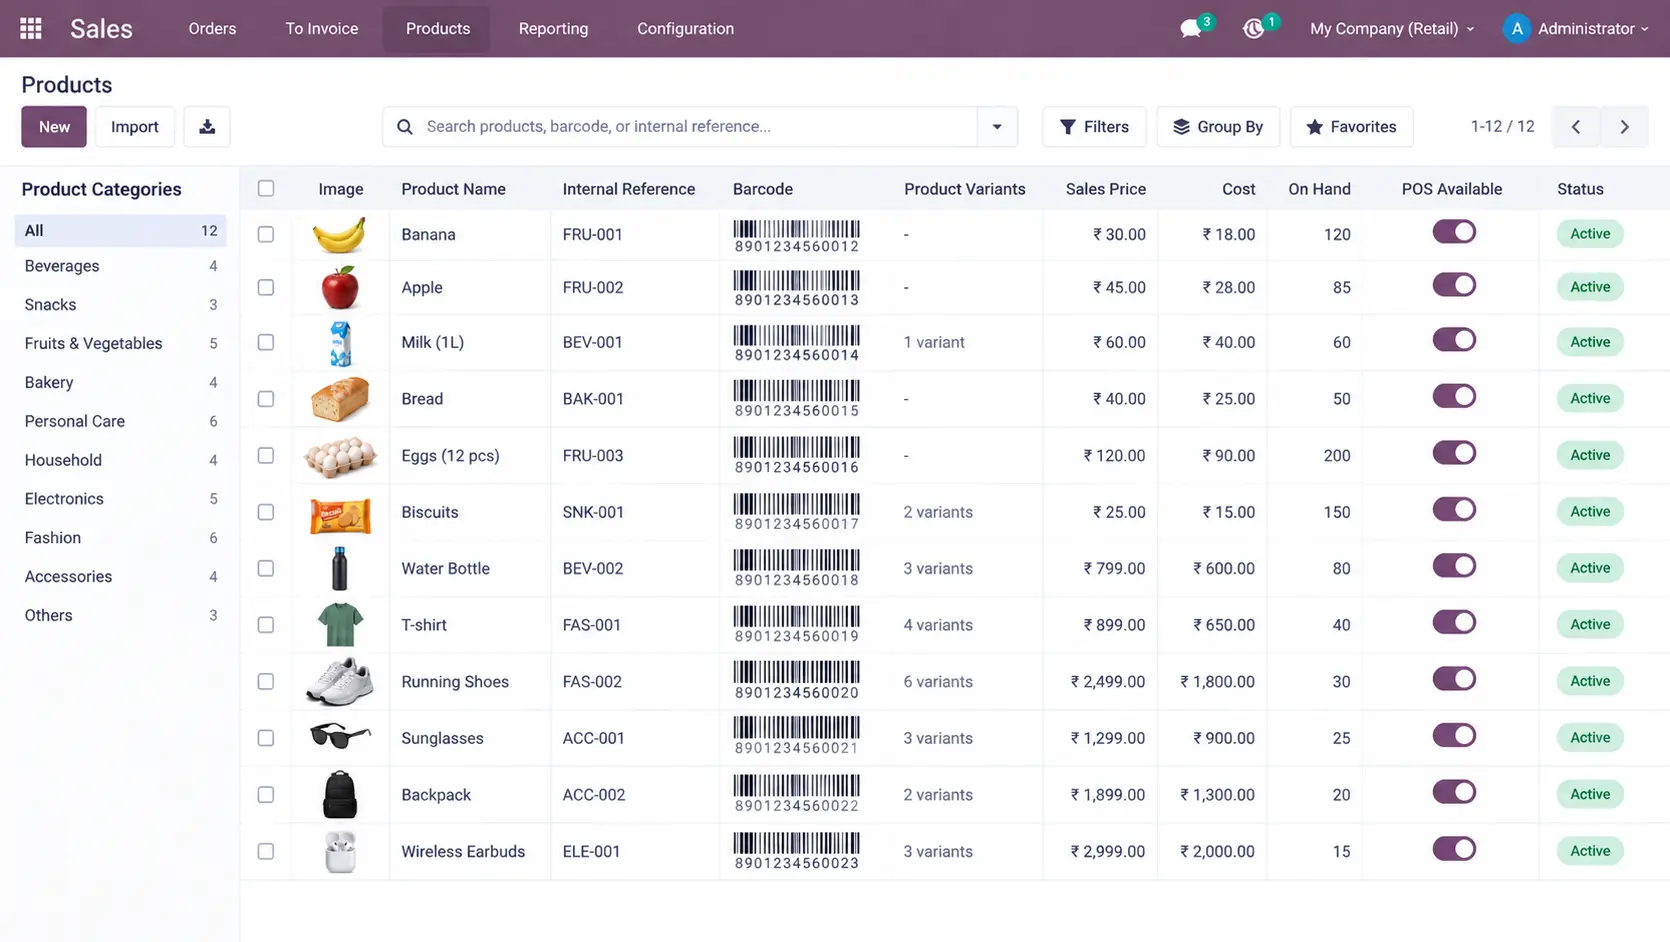This screenshot has width=1670, height=942.
Task: Click the search magnifier icon
Action: point(405,127)
